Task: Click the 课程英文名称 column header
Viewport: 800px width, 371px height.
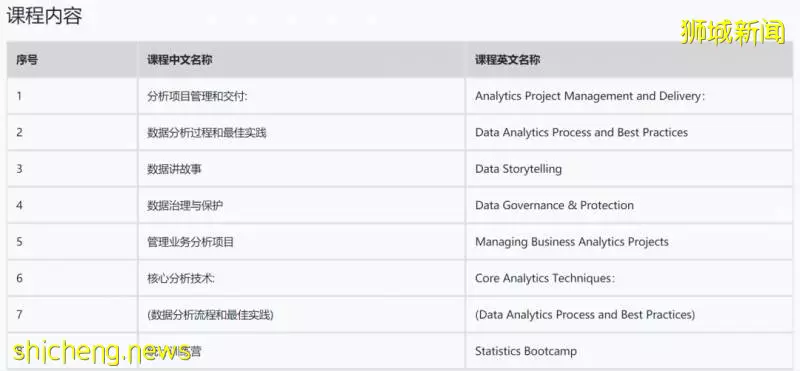Action: 508,60
